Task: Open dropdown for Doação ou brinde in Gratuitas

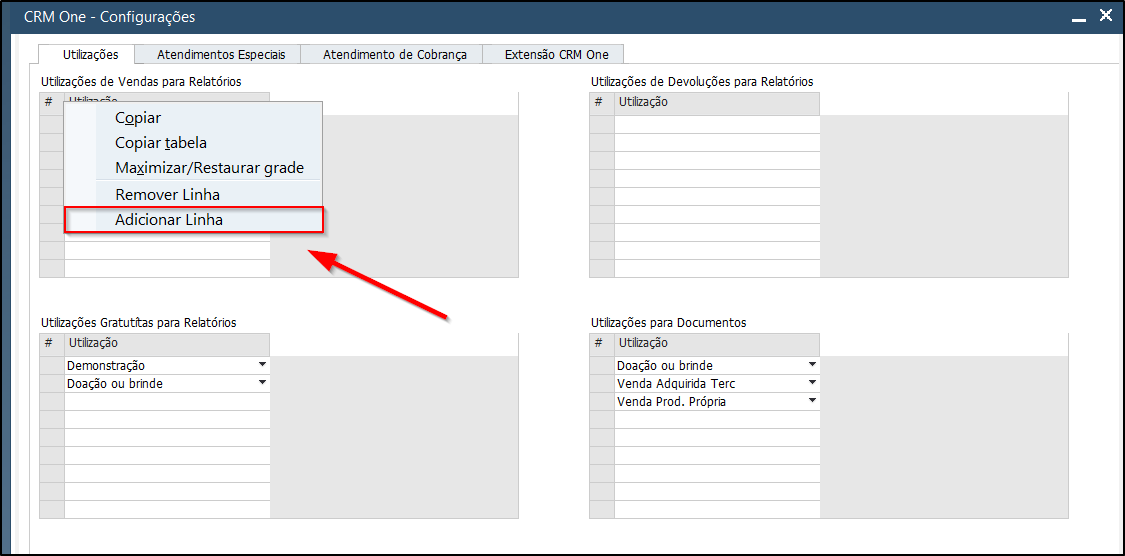Action: (x=263, y=383)
